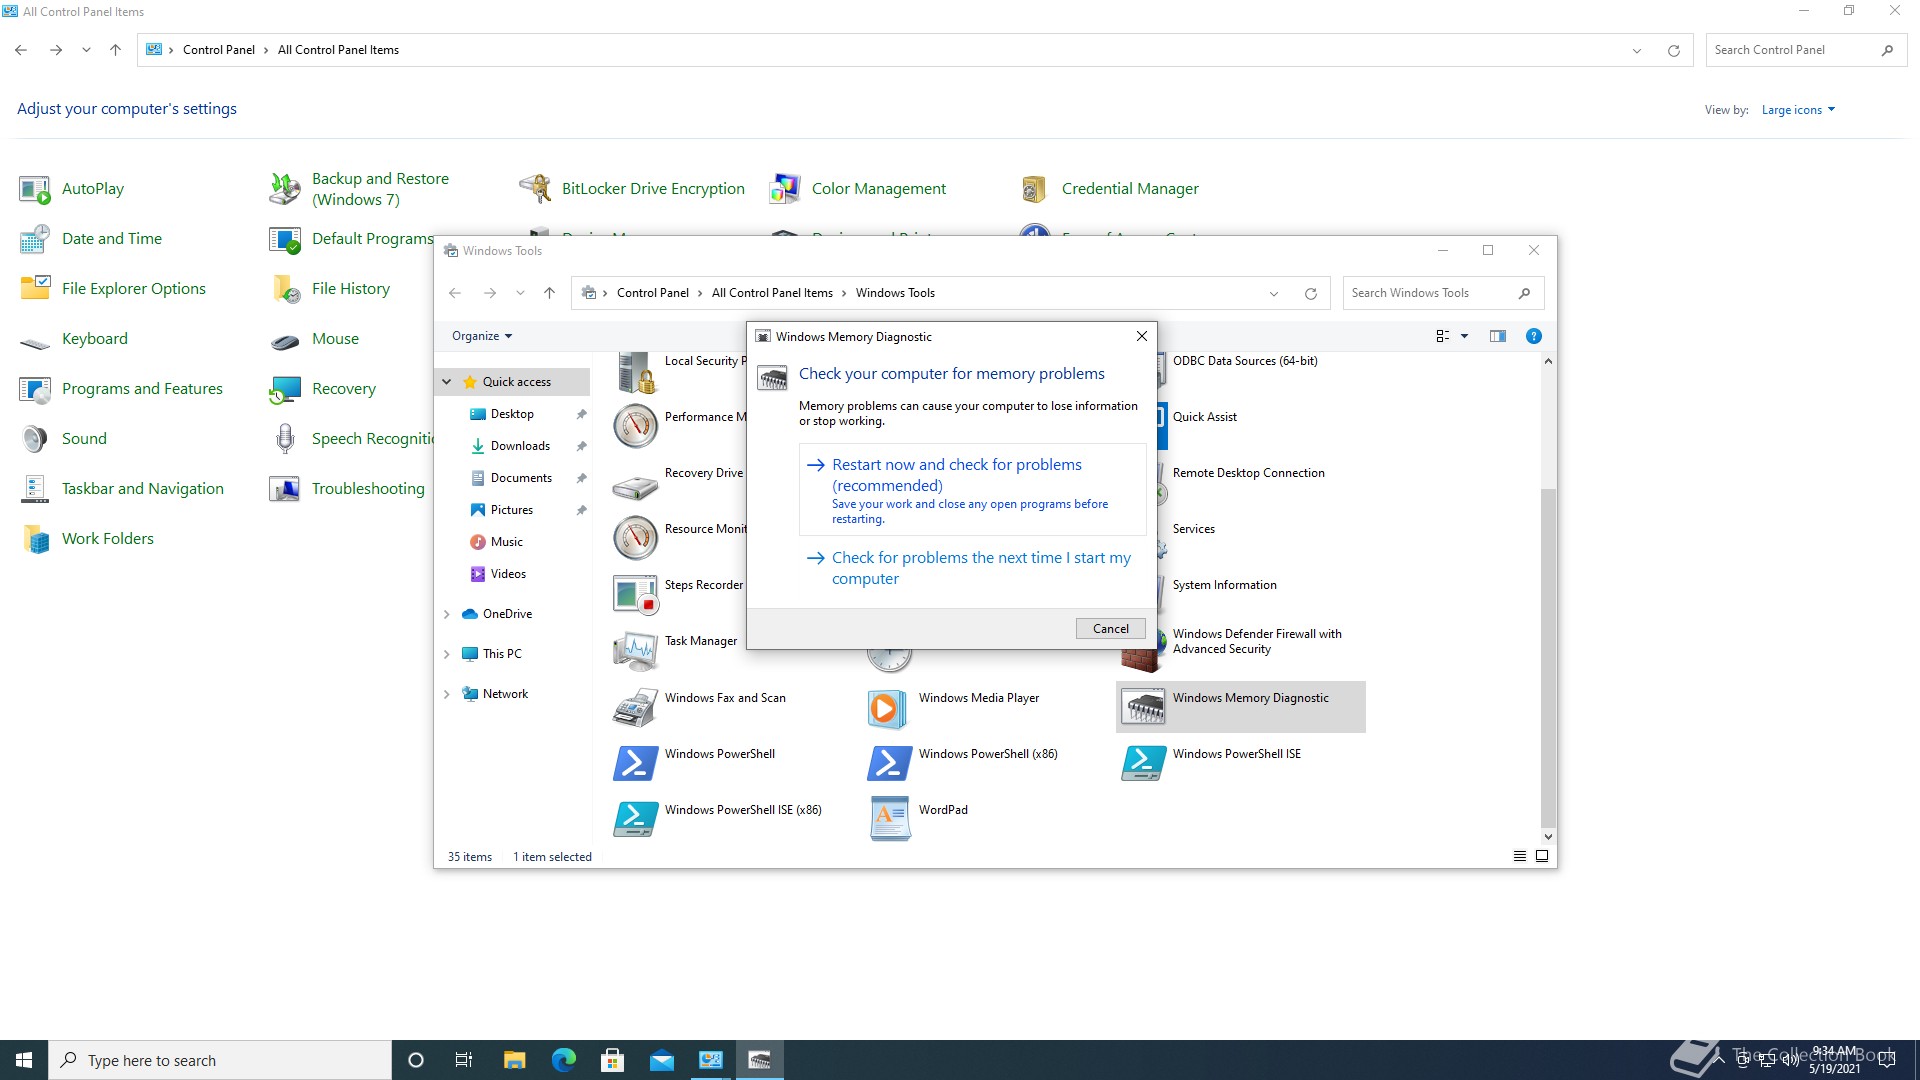The width and height of the screenshot is (1920, 1080).
Task: Open BitLocker Drive Encryption icon
Action: tap(535, 189)
